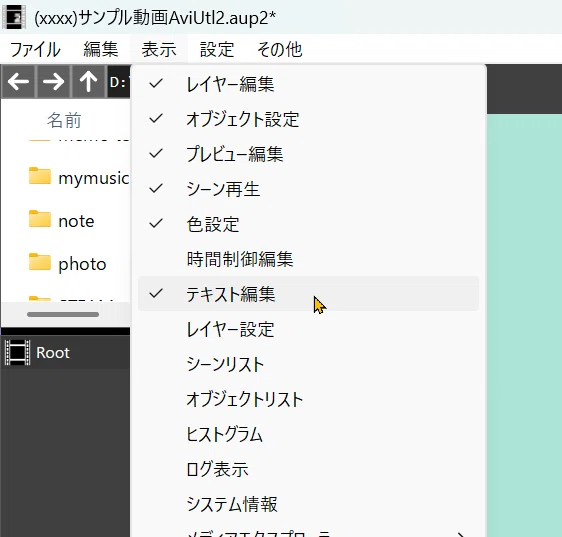Image resolution: width=562 pixels, height=537 pixels.
Task: Open the ファイル menu
Action: pyautogui.click(x=35, y=49)
